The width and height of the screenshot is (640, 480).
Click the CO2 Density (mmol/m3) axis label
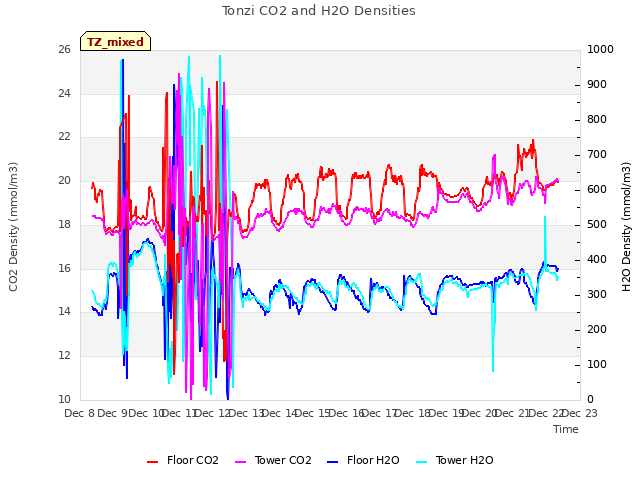tap(13, 227)
